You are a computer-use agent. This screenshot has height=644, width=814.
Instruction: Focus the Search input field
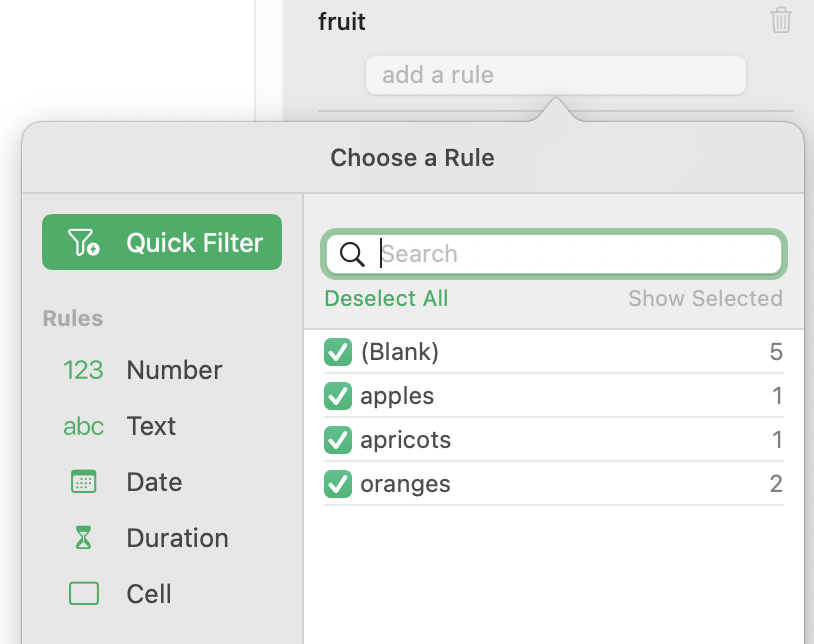[x=554, y=254]
